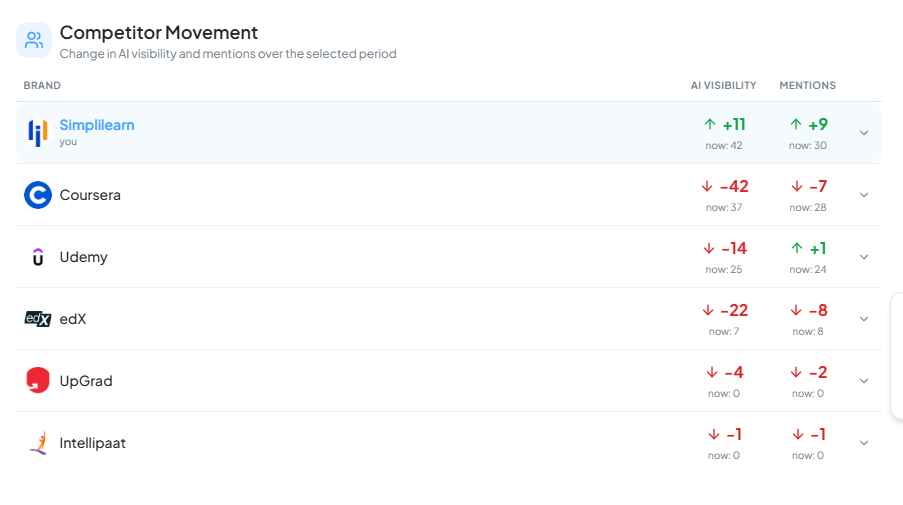The image size is (903, 505).
Task: Click the 'now: 7' visibility text
Action: tap(724, 332)
